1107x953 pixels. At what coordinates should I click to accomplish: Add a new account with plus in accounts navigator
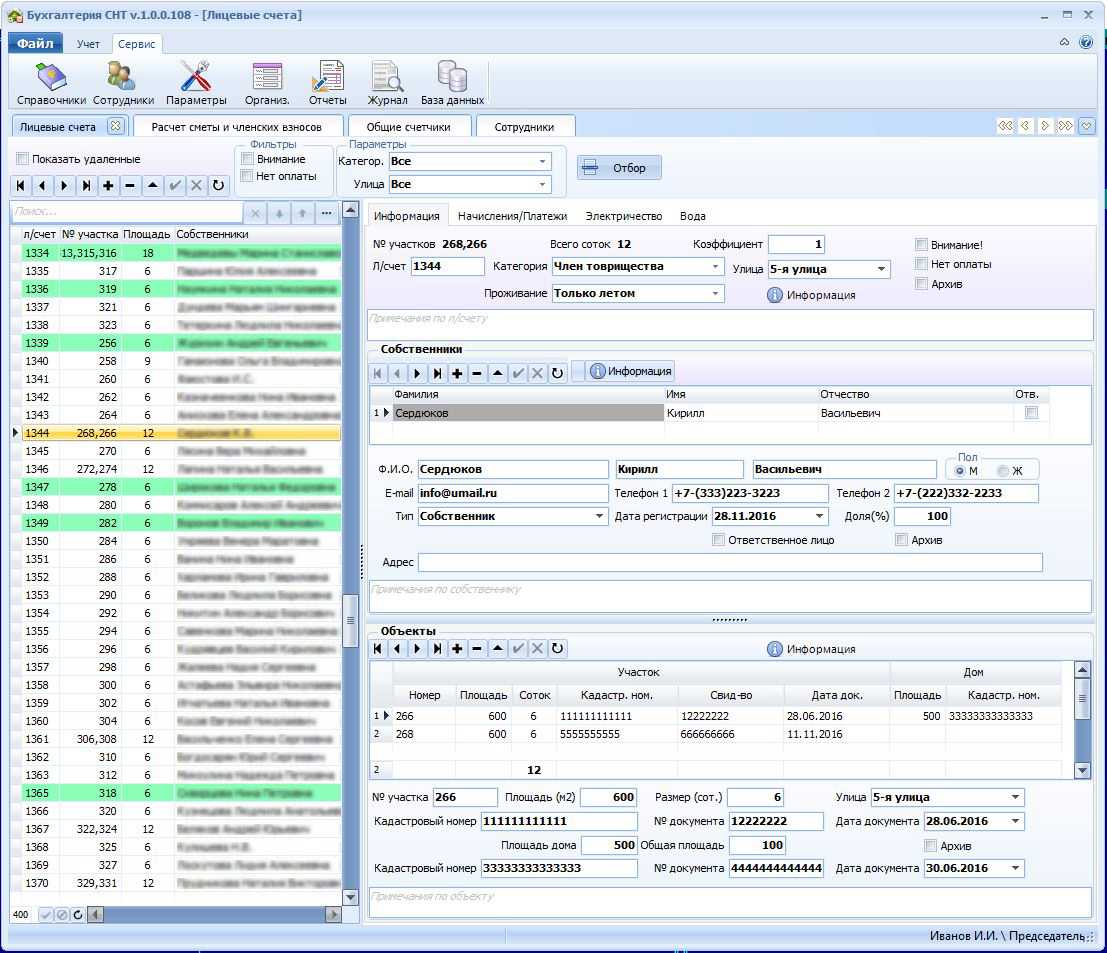coord(108,186)
